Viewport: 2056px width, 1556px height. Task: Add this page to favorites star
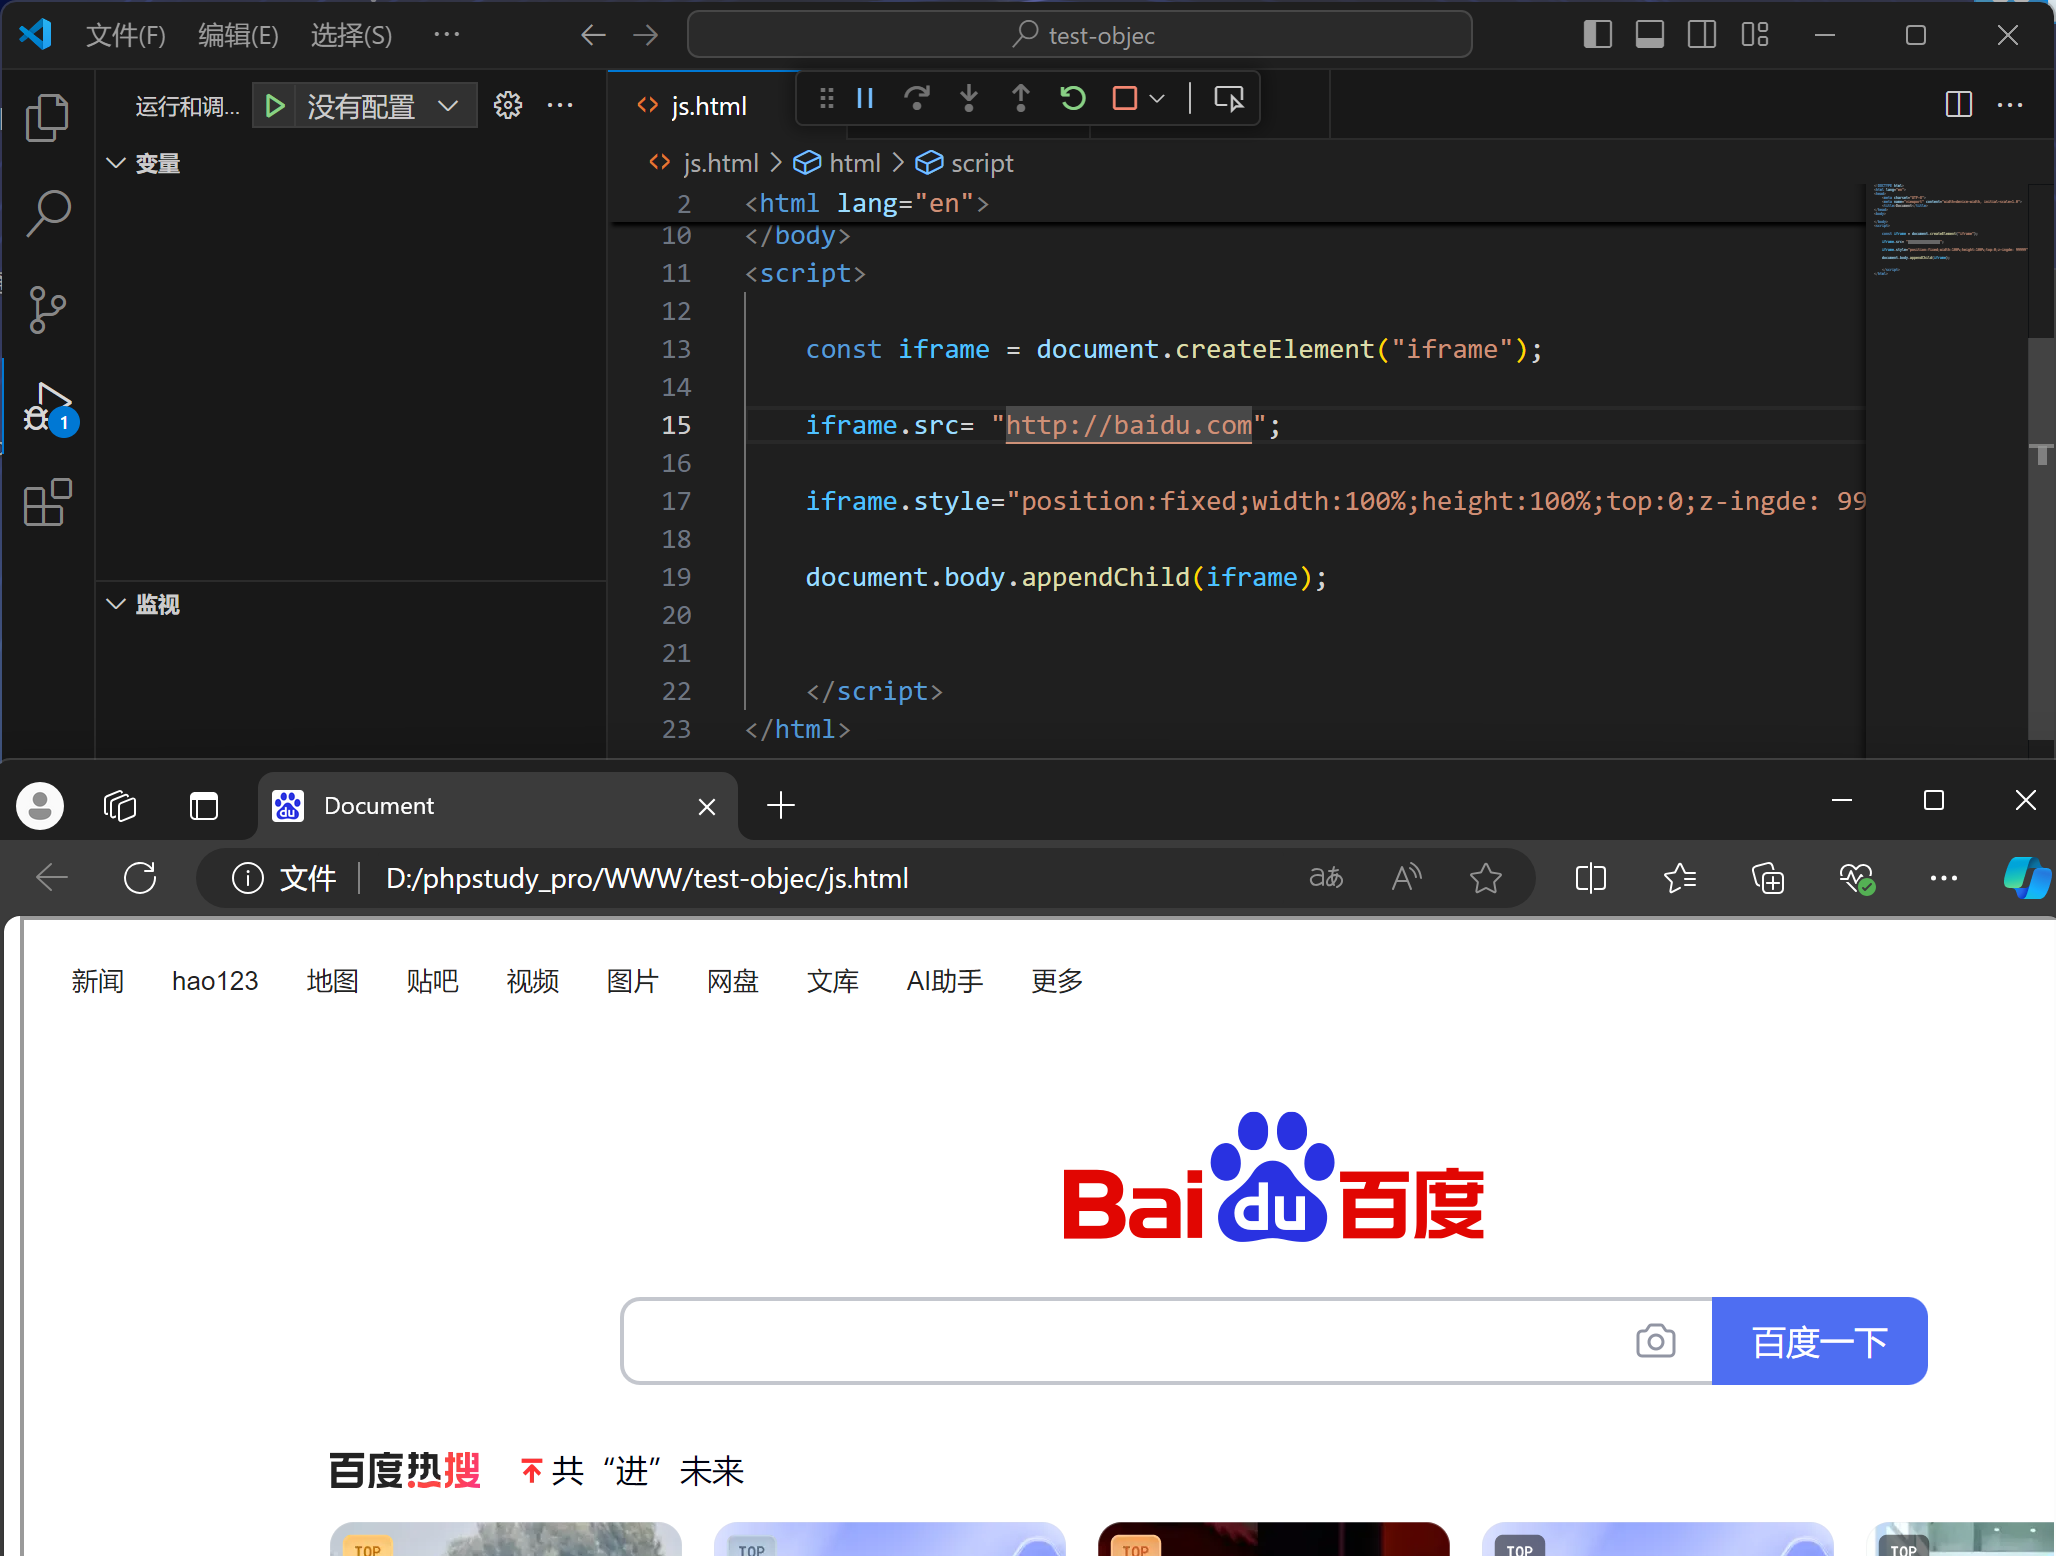point(1486,878)
